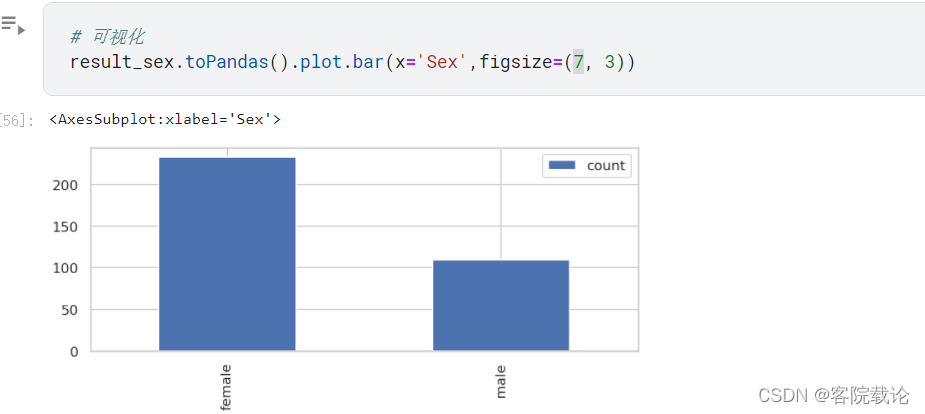Click into the code cell with result_sex.toPandas()

pos(484,49)
